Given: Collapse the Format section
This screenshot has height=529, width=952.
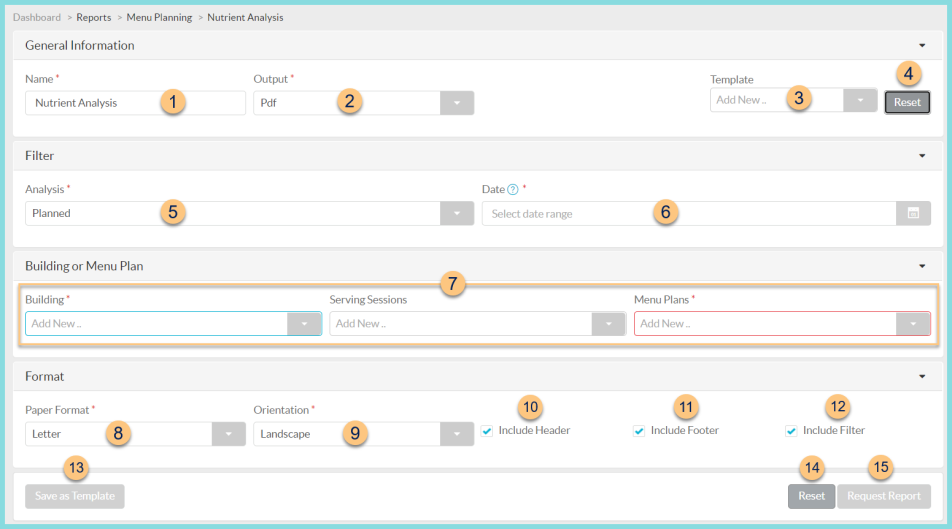Looking at the screenshot, I should point(922,377).
